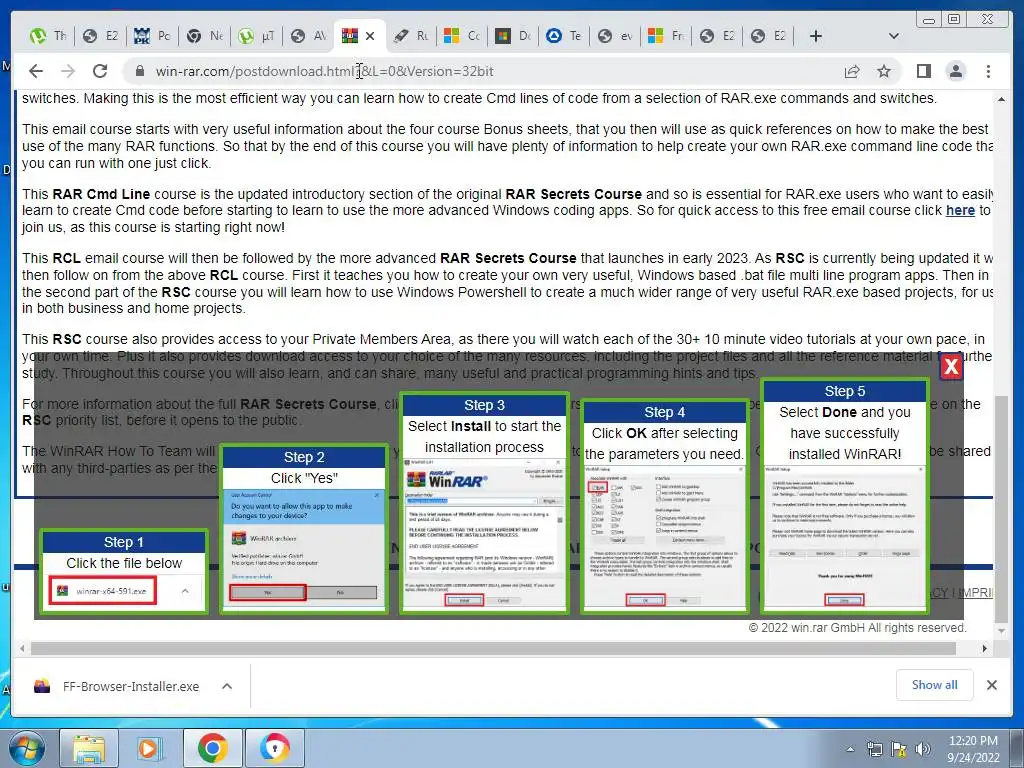This screenshot has width=1024, height=768.
Task: Switch to the "AV" tab
Action: pos(308,36)
